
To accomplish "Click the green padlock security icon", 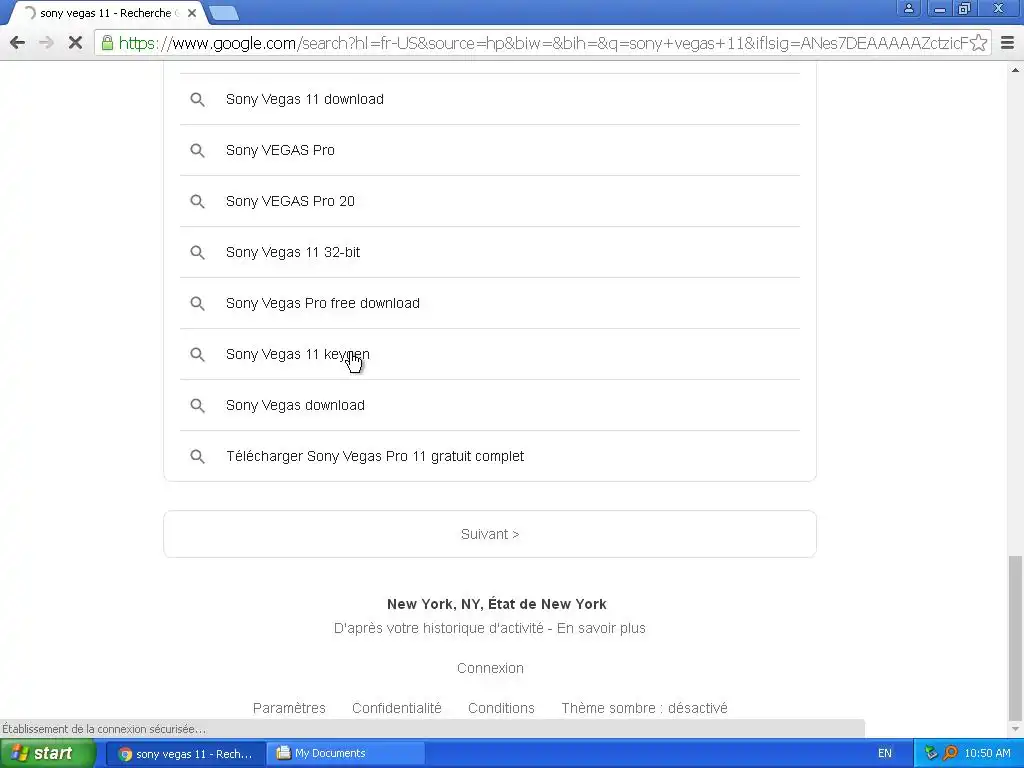I will tap(107, 43).
